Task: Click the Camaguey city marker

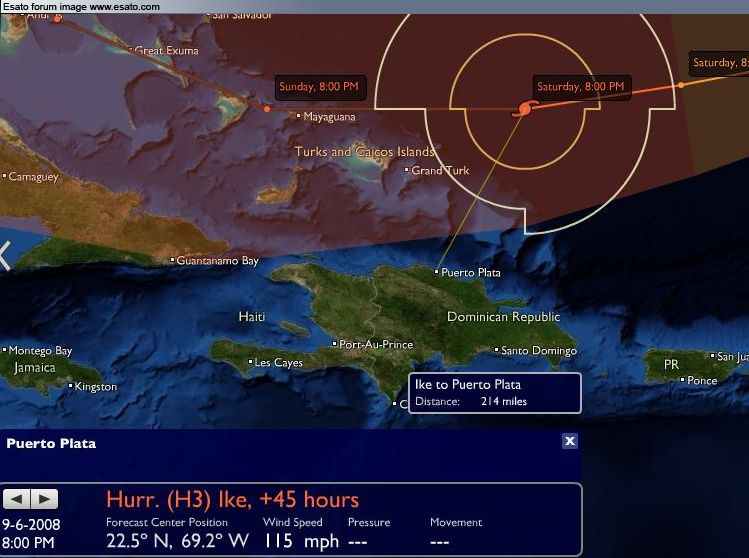Action: coord(5,176)
